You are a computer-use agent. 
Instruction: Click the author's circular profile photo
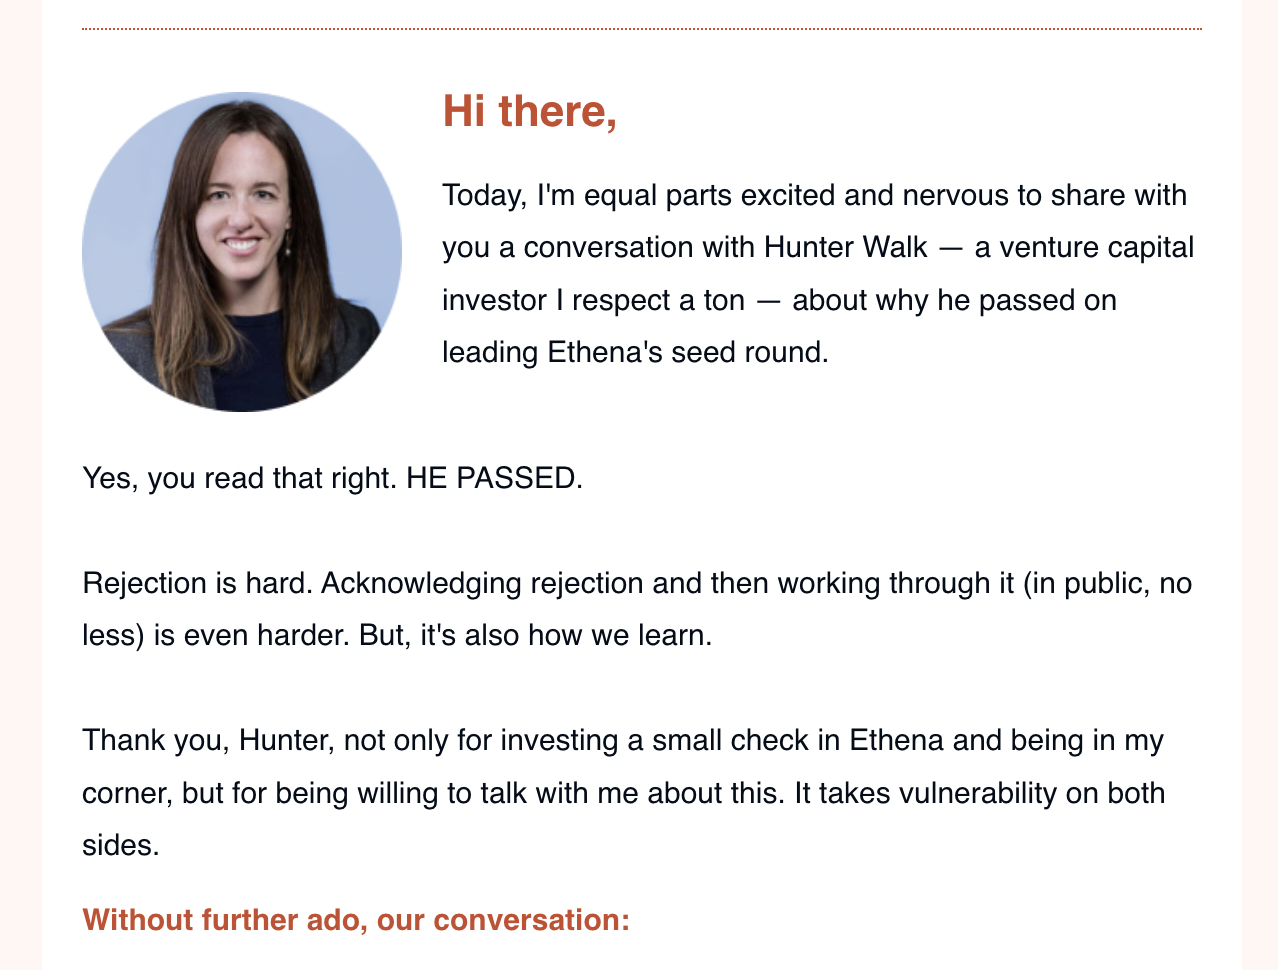[x=242, y=252]
